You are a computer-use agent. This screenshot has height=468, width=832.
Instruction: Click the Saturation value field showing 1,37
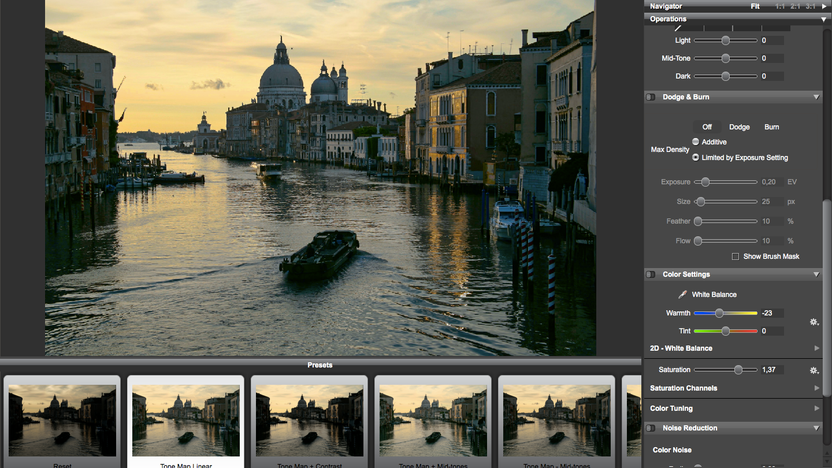coord(772,370)
